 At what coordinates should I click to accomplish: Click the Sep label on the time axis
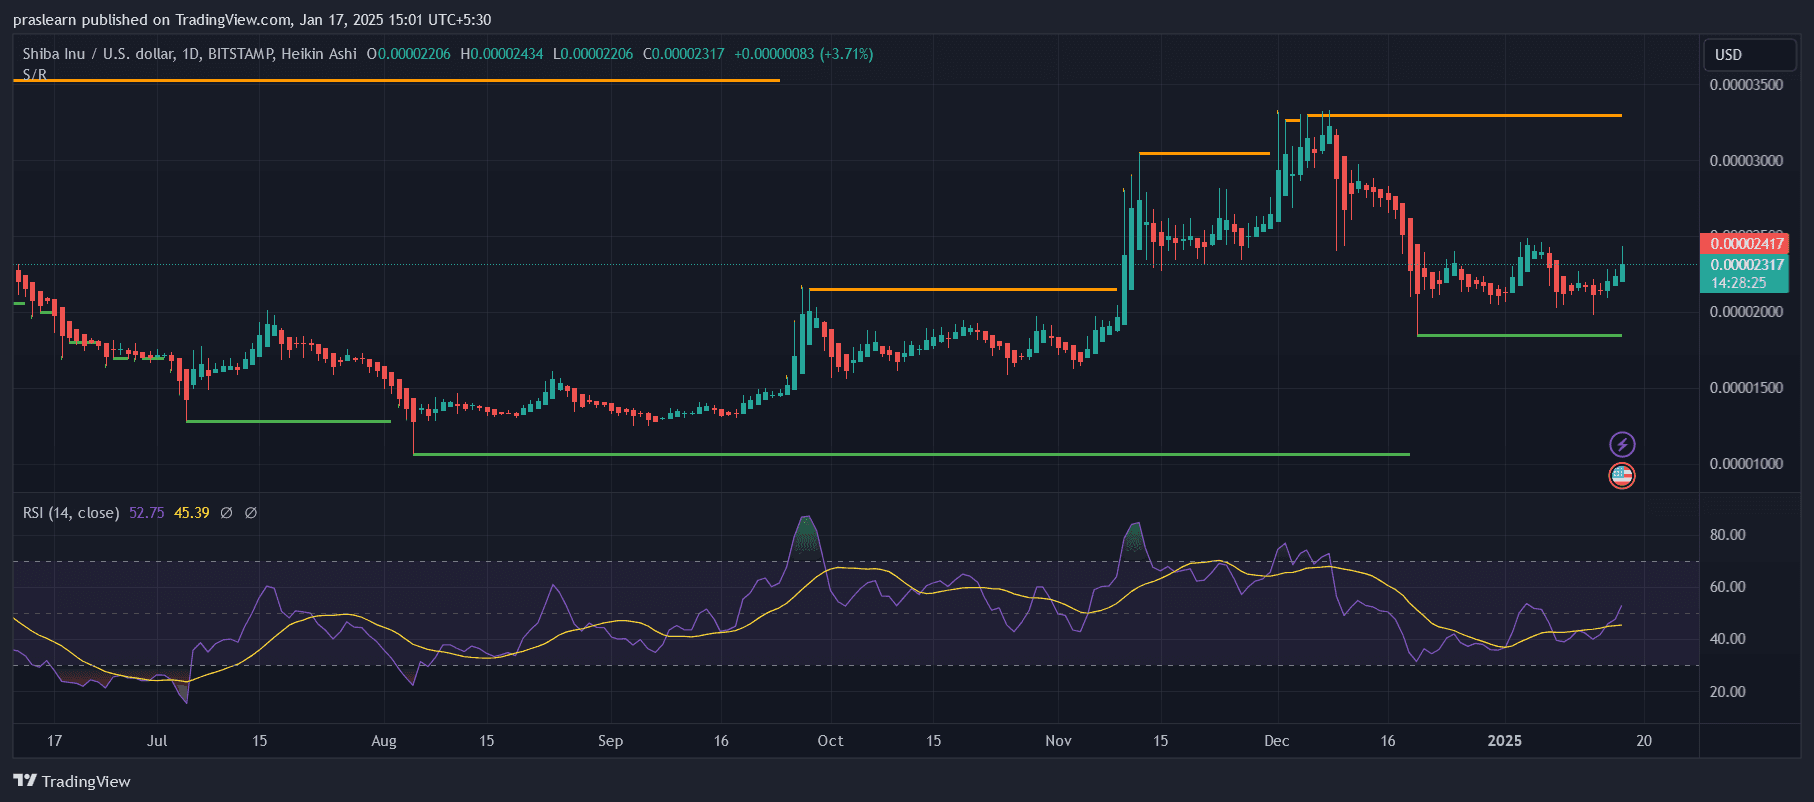610,741
